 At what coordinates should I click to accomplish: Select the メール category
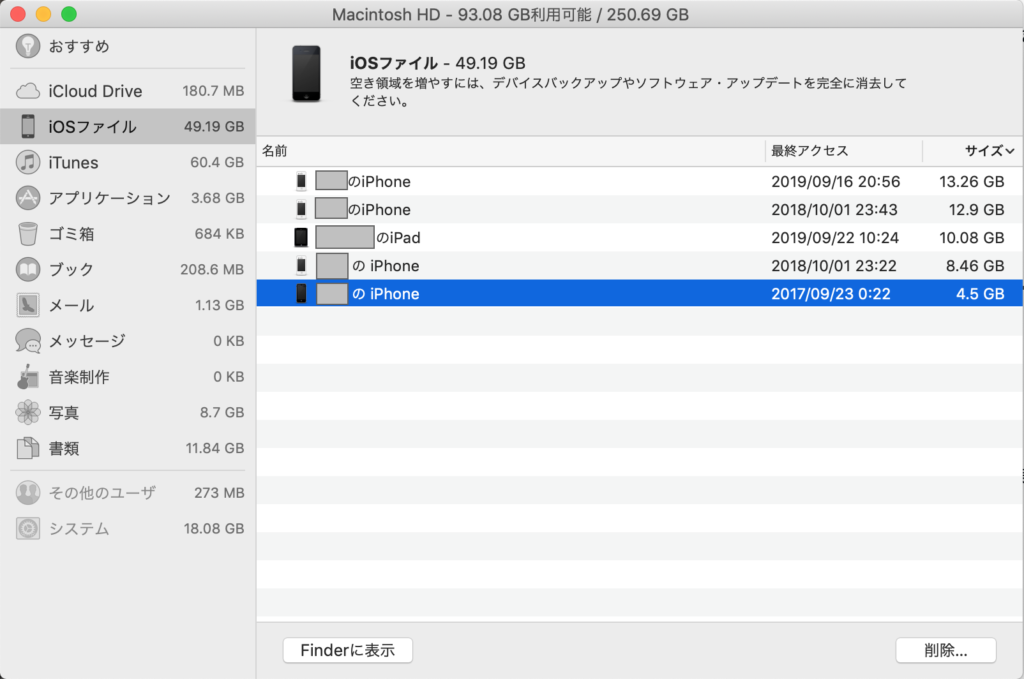click(128, 305)
